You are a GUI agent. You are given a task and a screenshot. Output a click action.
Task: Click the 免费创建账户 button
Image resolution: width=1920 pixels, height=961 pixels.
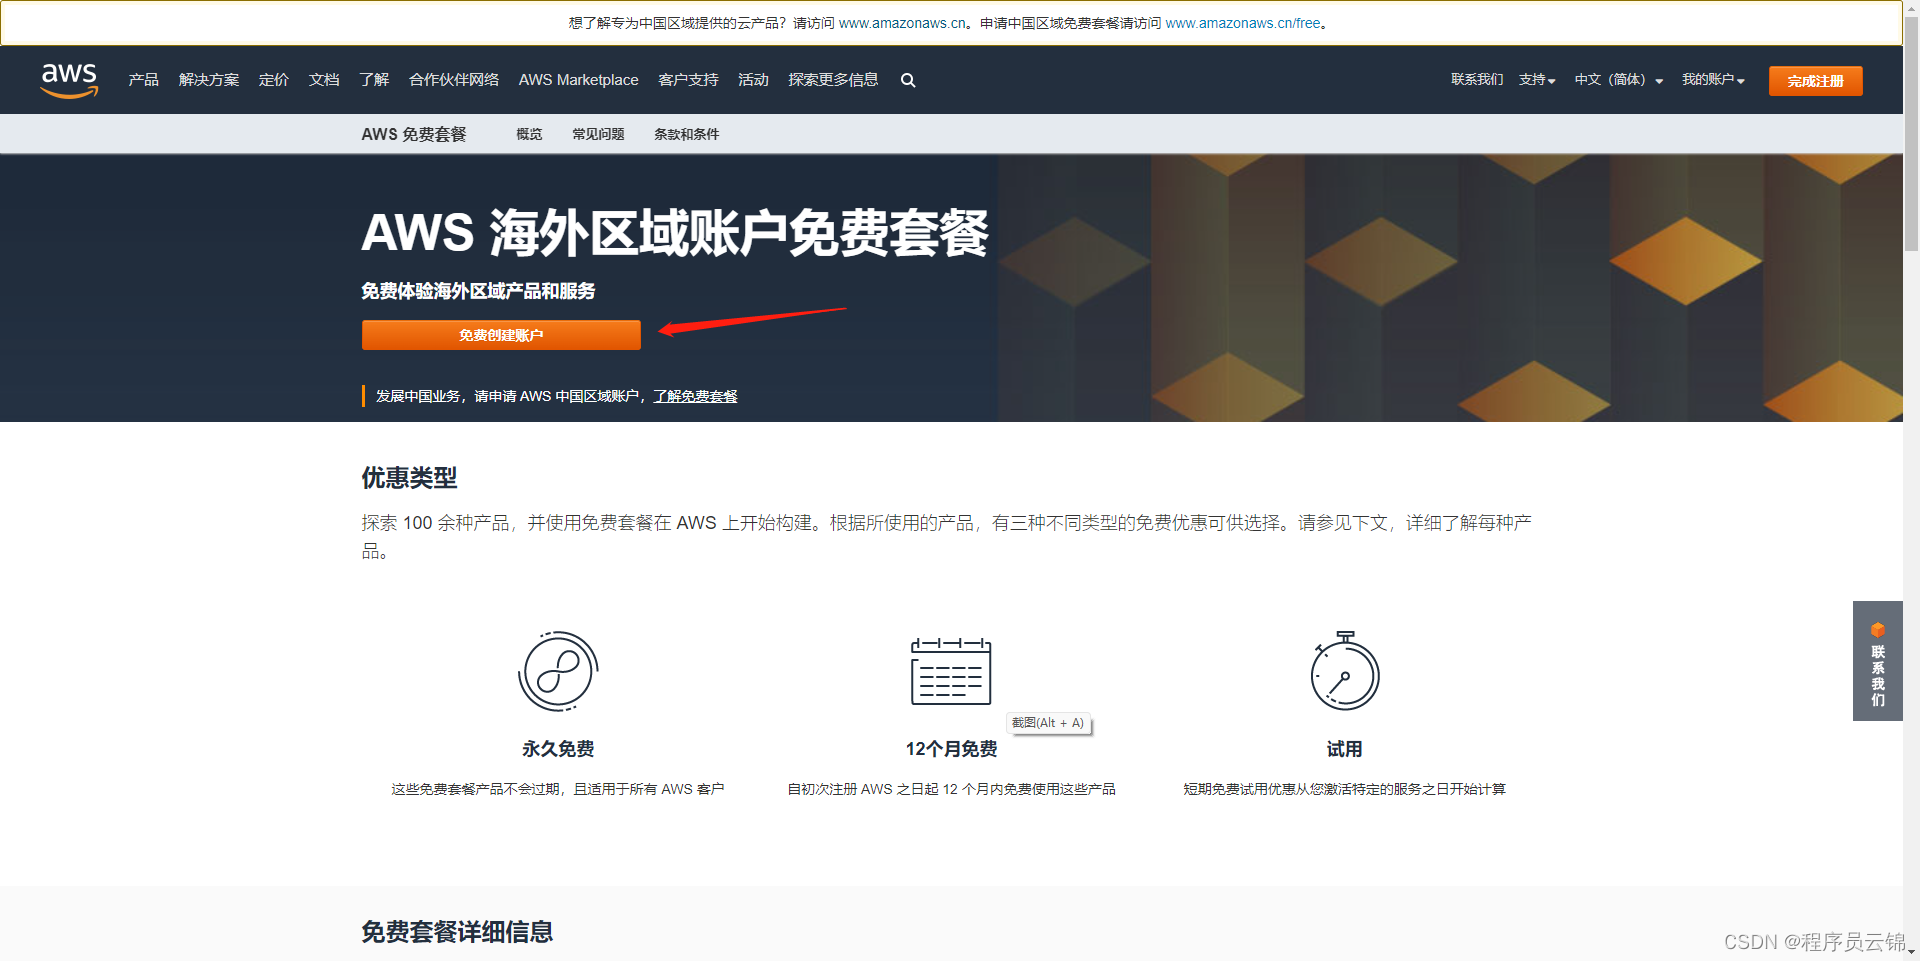(501, 335)
